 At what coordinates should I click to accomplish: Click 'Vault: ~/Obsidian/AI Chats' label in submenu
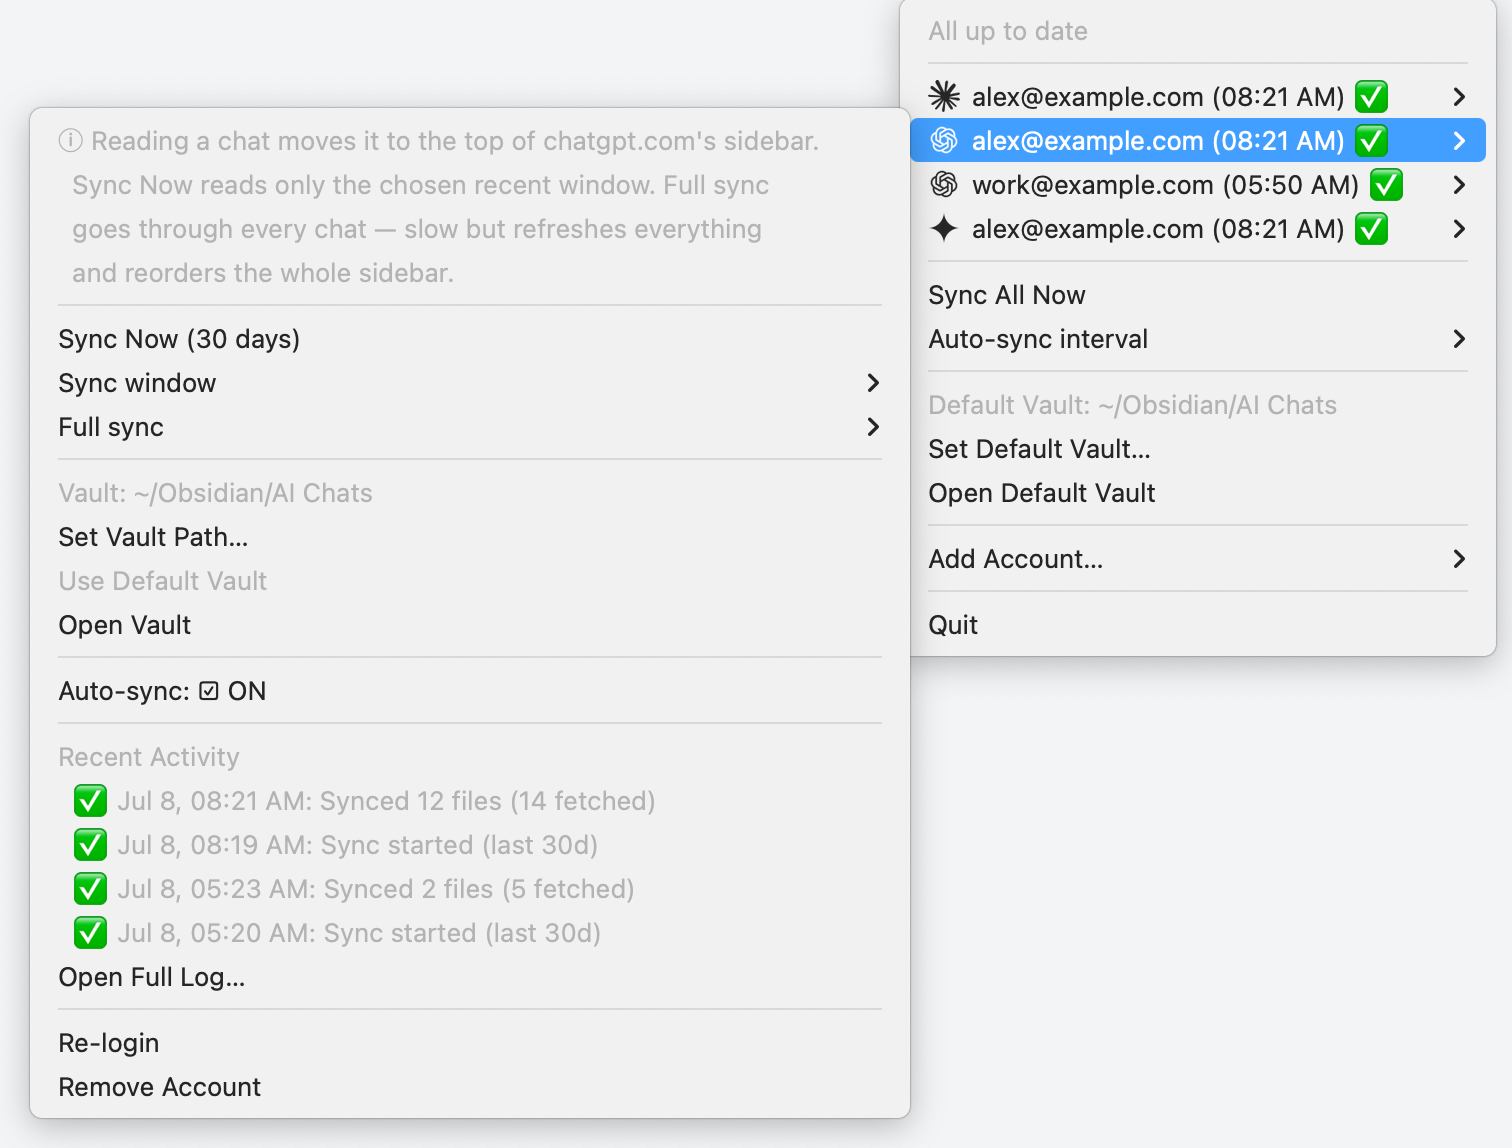215,493
